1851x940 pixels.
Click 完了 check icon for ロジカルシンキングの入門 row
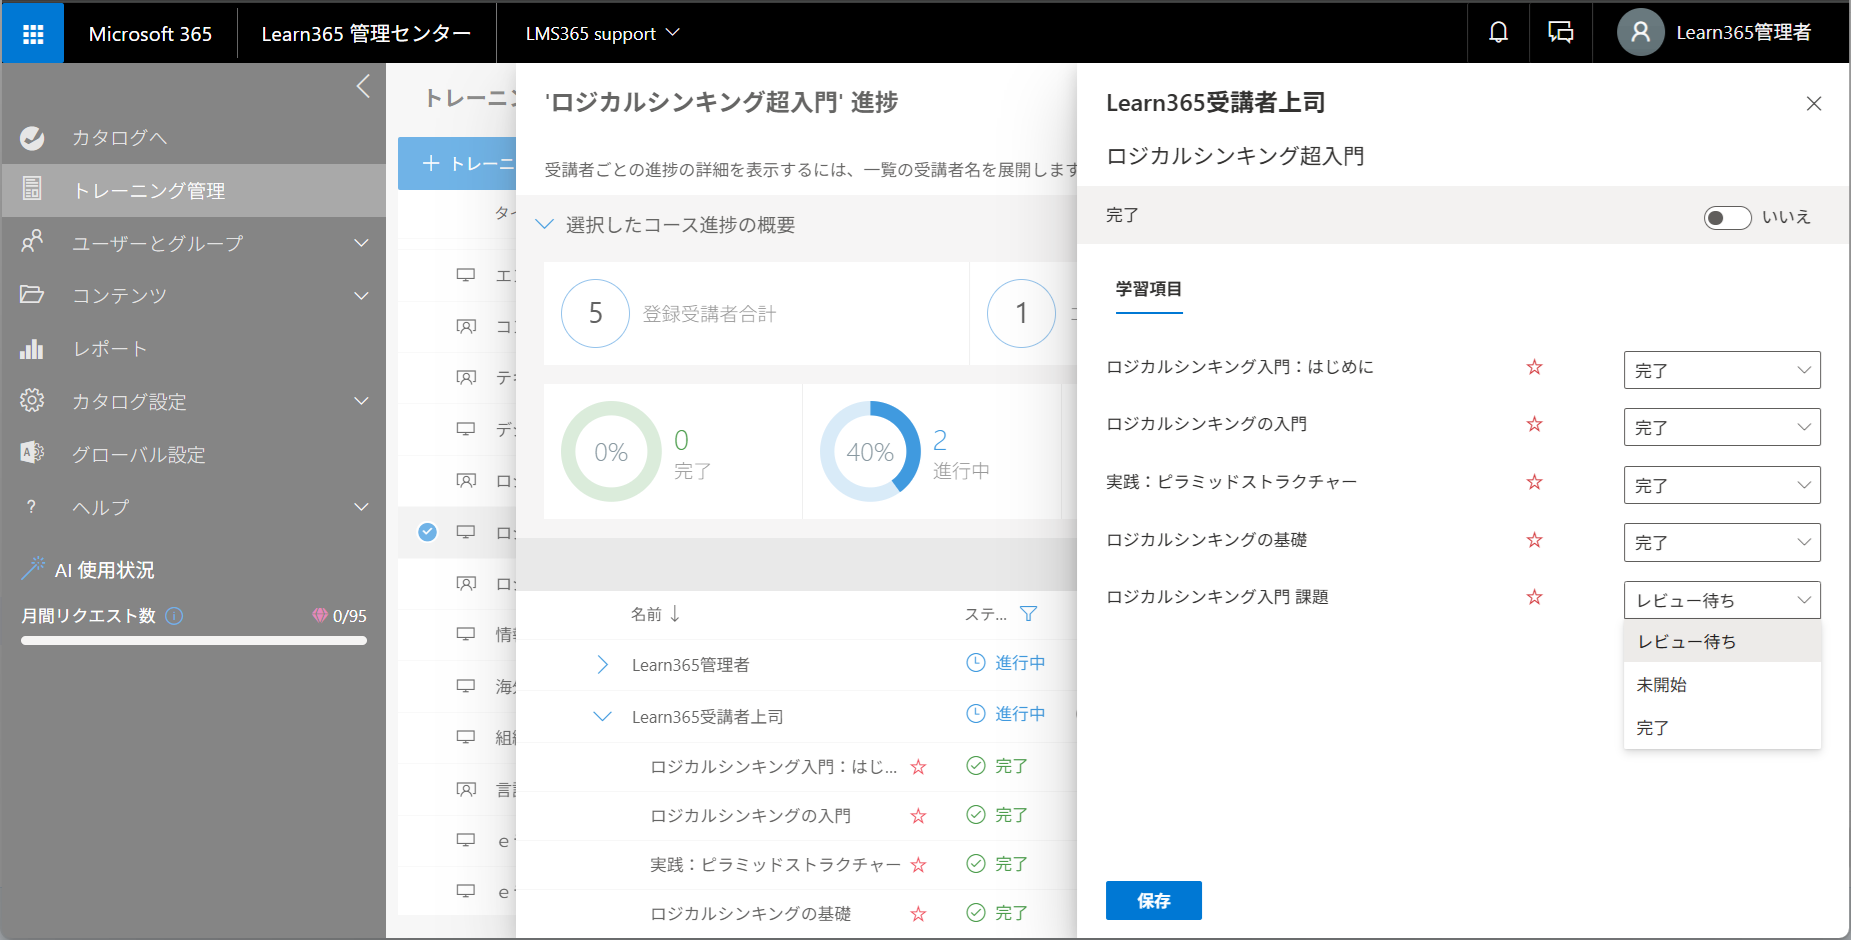click(976, 814)
